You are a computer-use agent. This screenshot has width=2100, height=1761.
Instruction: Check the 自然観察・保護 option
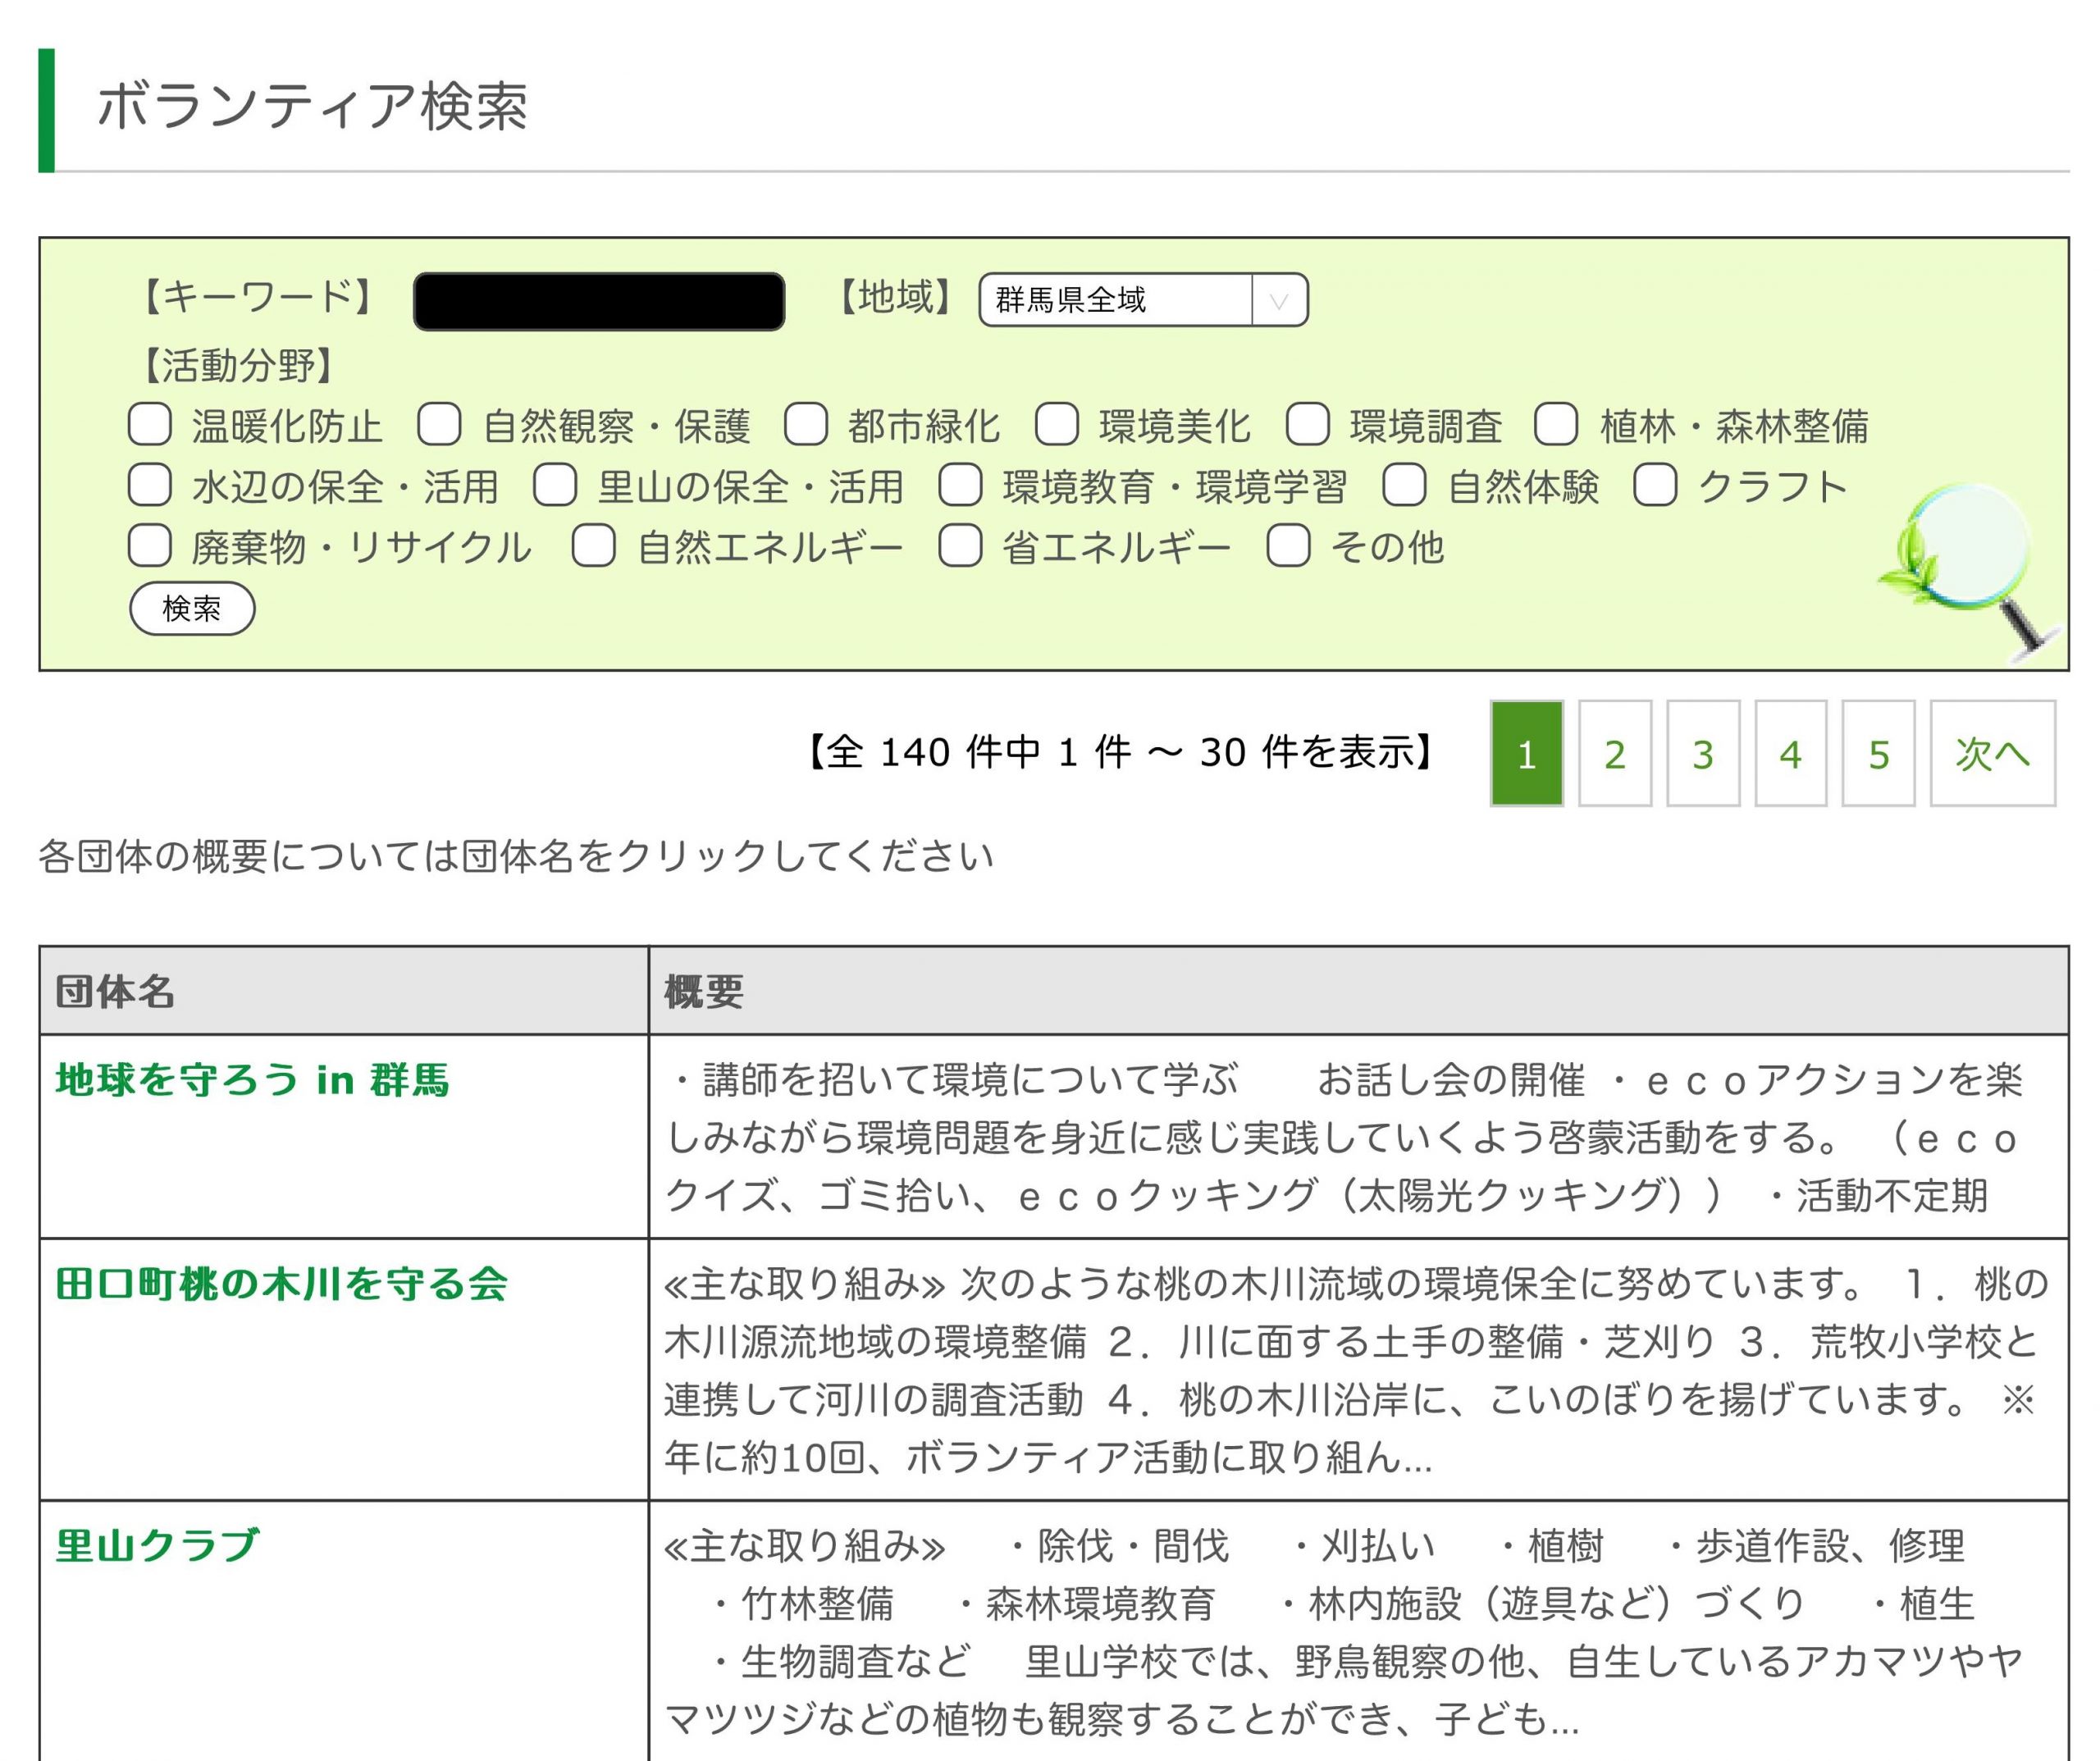tap(439, 424)
